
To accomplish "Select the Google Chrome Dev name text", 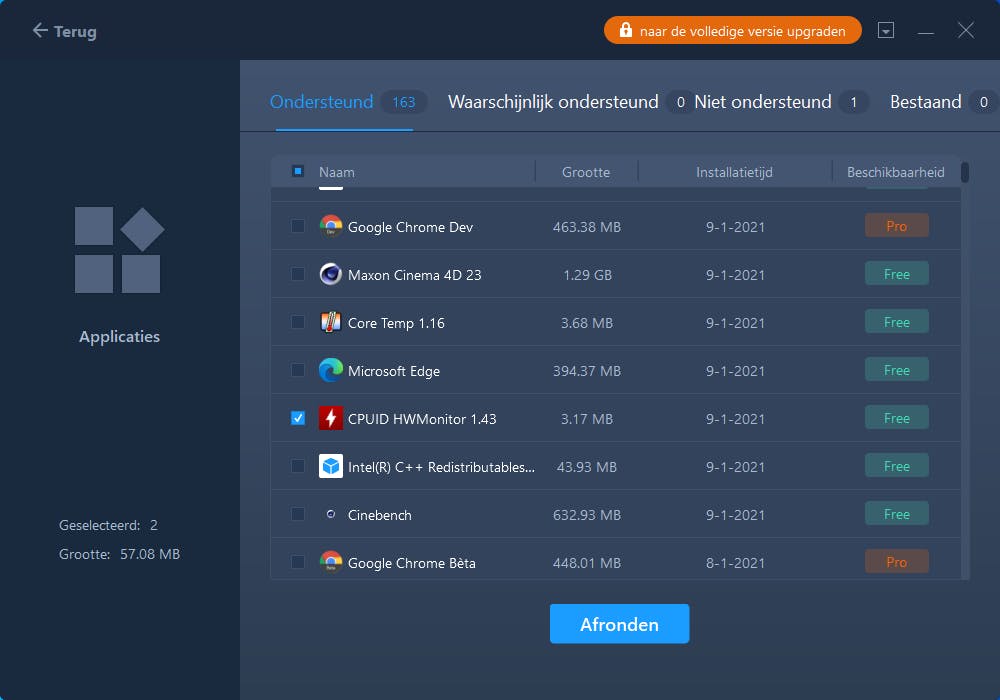I will tap(410, 227).
